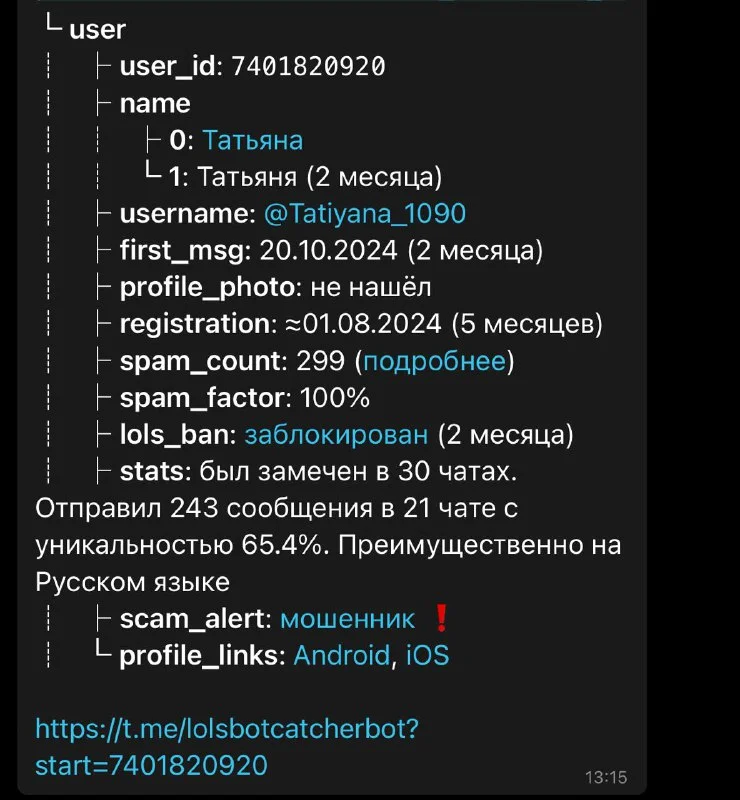Open the Android profile link

(x=340, y=656)
